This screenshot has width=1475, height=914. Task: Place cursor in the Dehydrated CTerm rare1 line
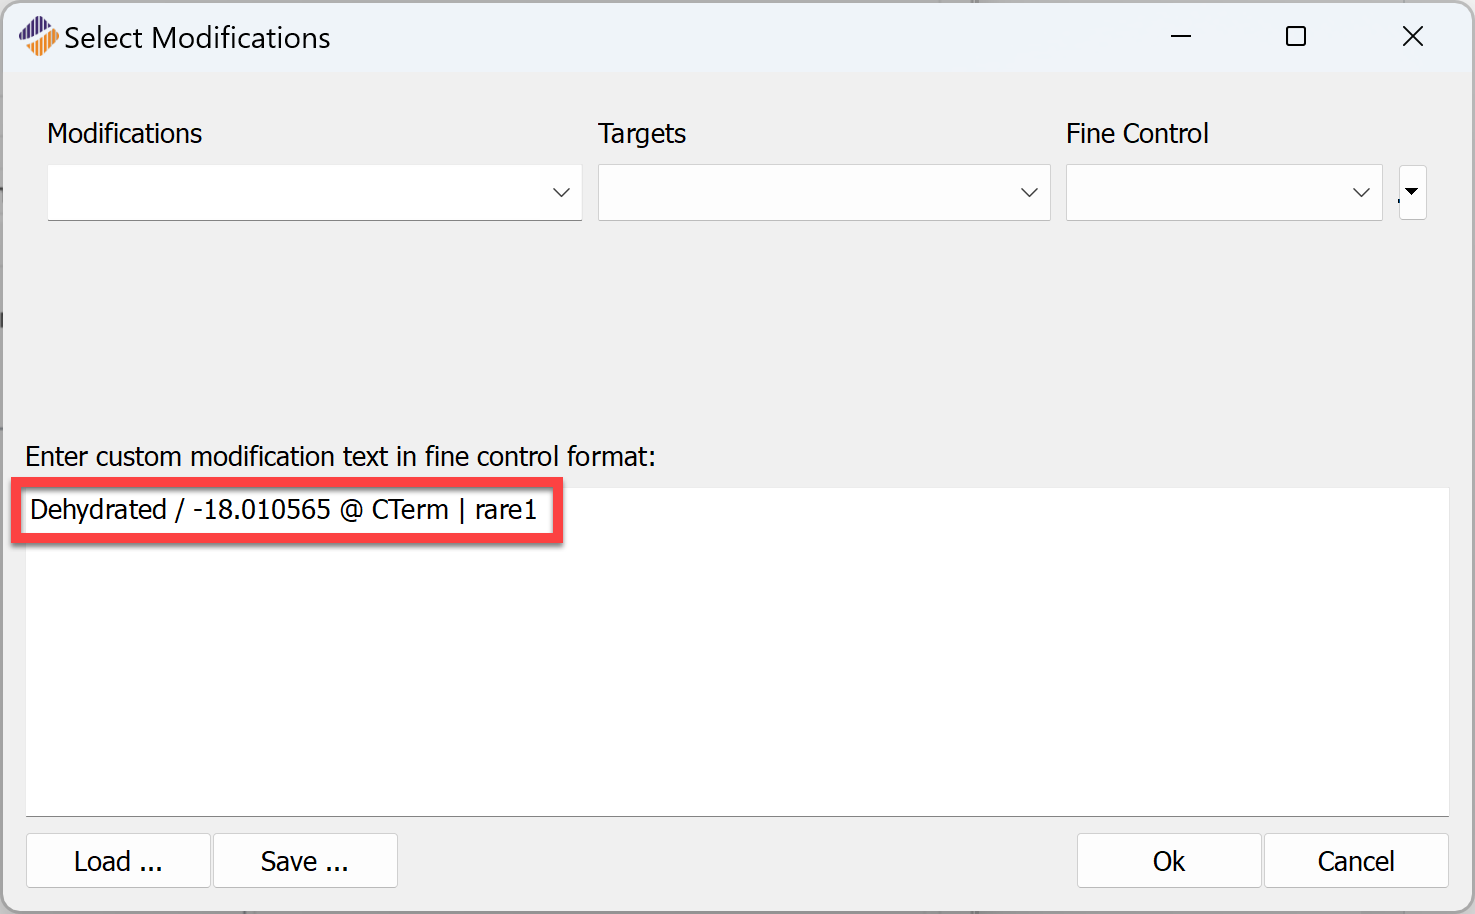[x=284, y=510]
